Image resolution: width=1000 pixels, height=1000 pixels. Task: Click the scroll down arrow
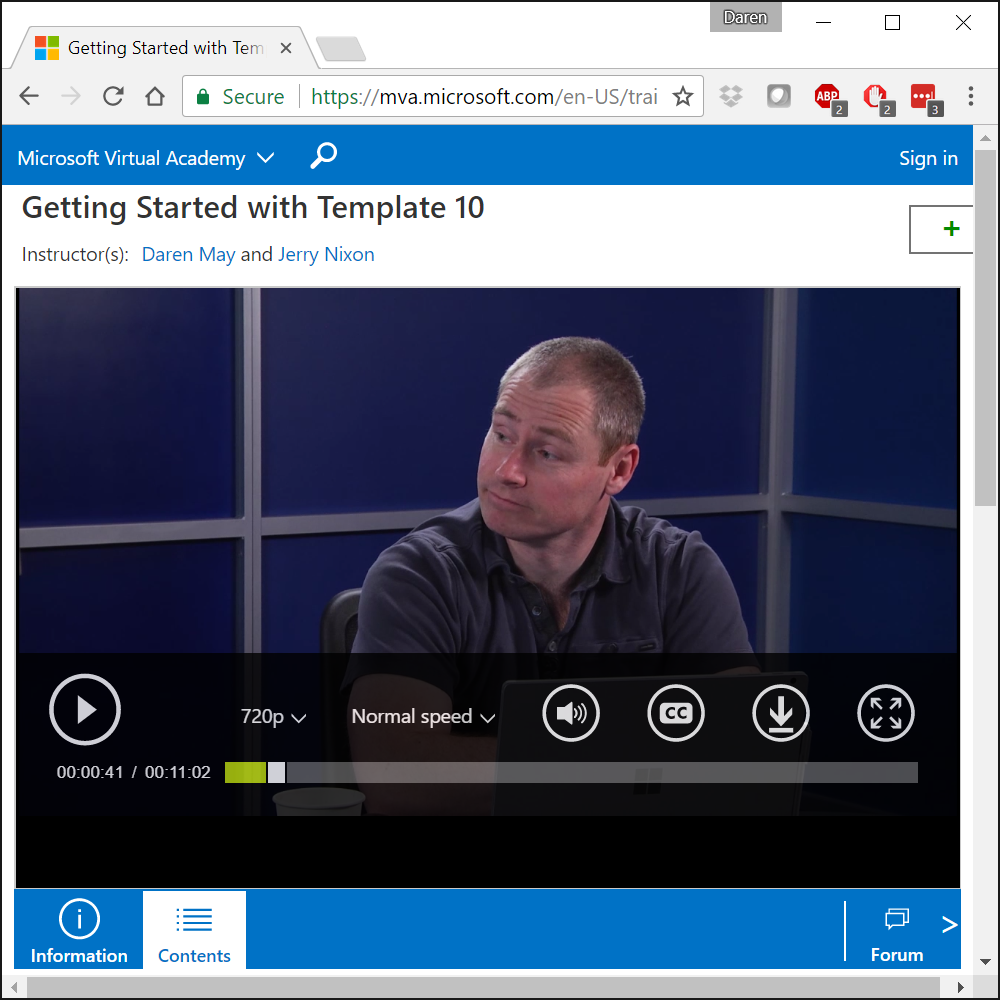tap(985, 961)
